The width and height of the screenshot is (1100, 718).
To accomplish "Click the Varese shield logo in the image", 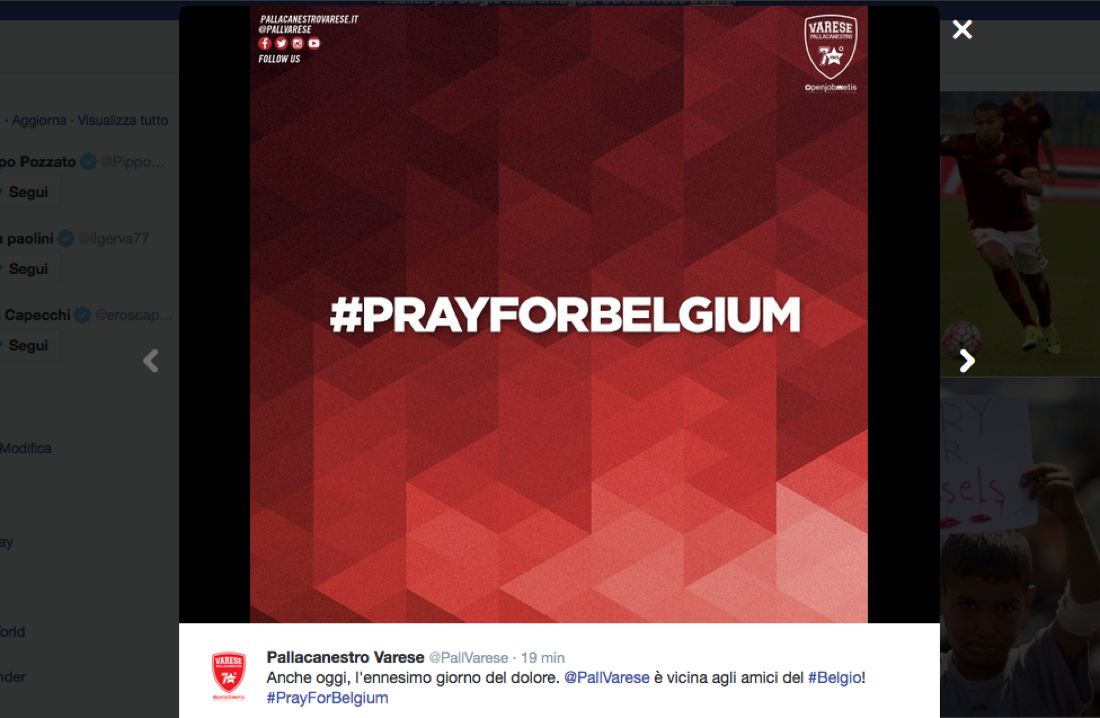I will tap(831, 48).
